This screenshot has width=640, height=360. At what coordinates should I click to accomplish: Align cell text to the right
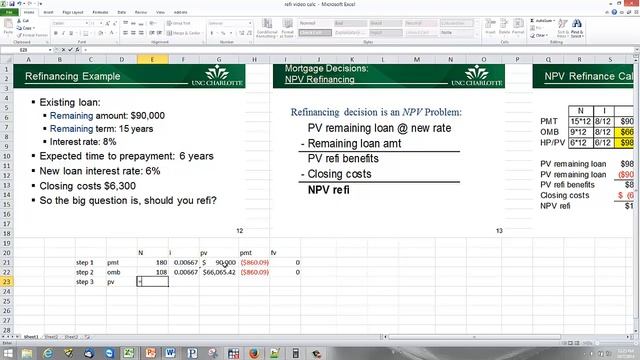[141, 33]
